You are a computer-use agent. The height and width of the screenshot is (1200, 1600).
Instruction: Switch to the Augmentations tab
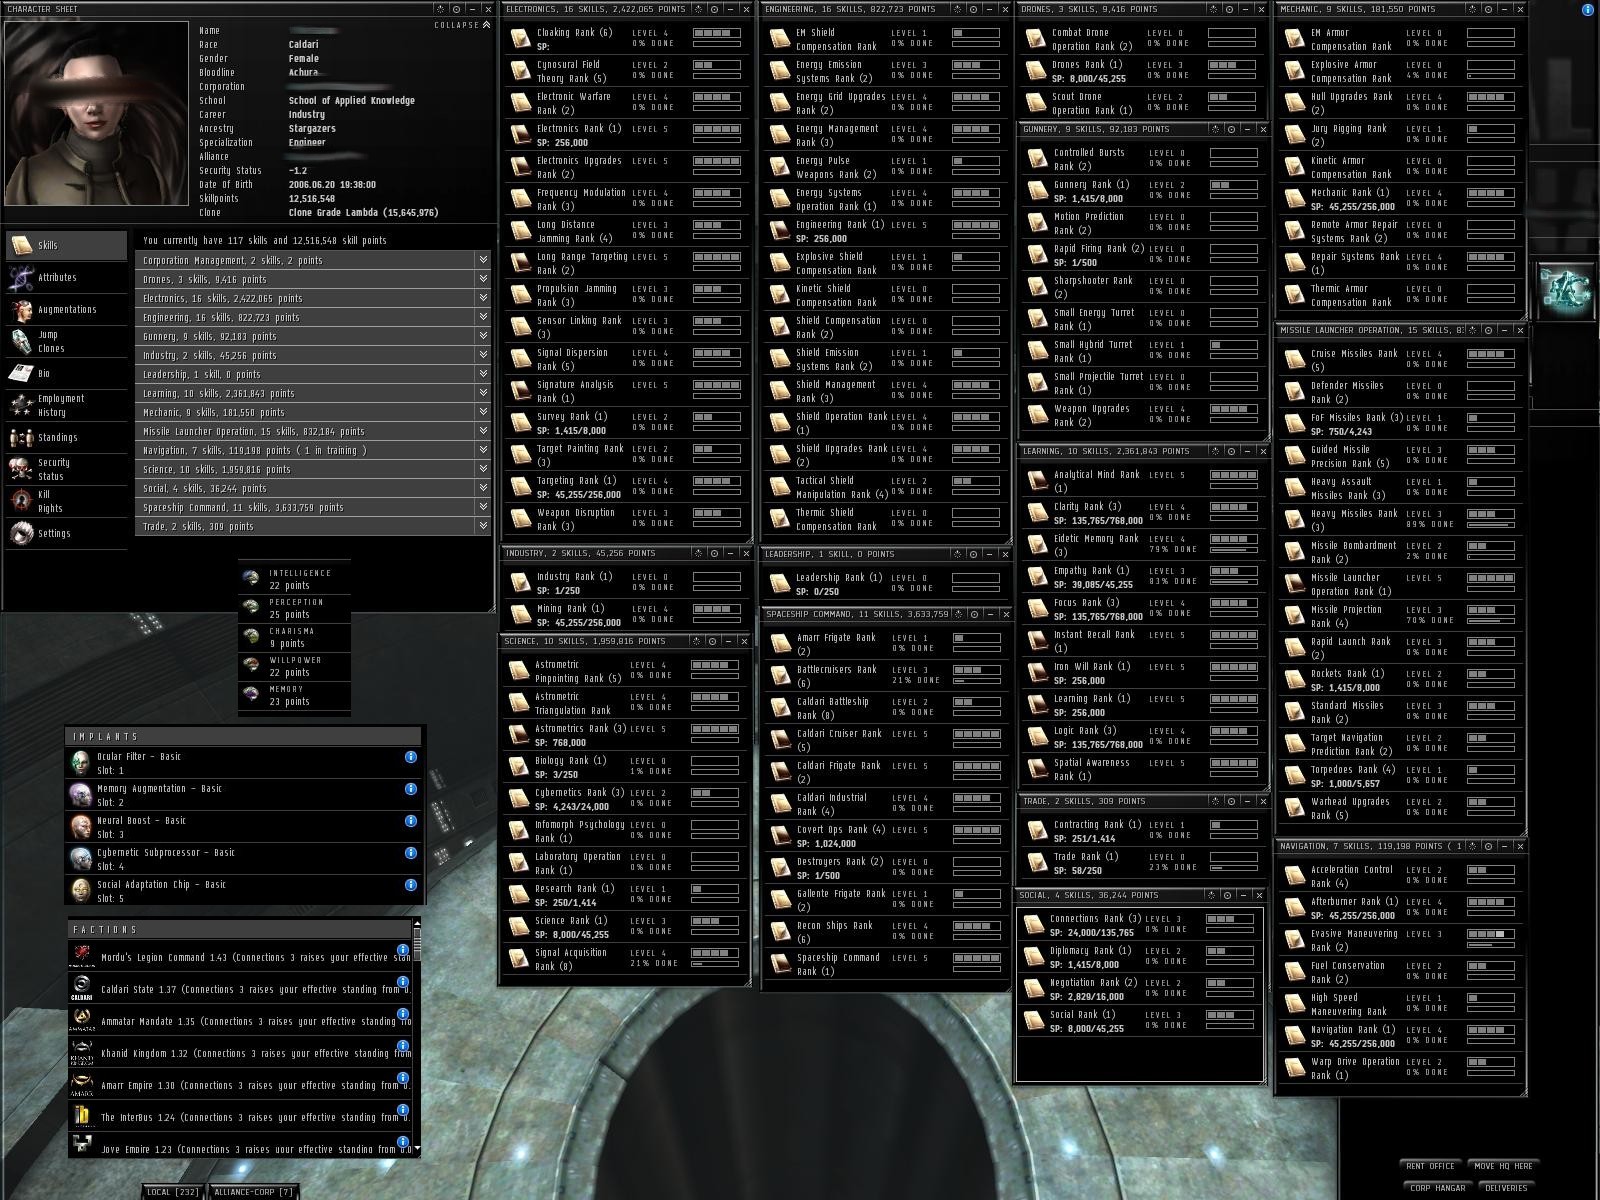67,309
